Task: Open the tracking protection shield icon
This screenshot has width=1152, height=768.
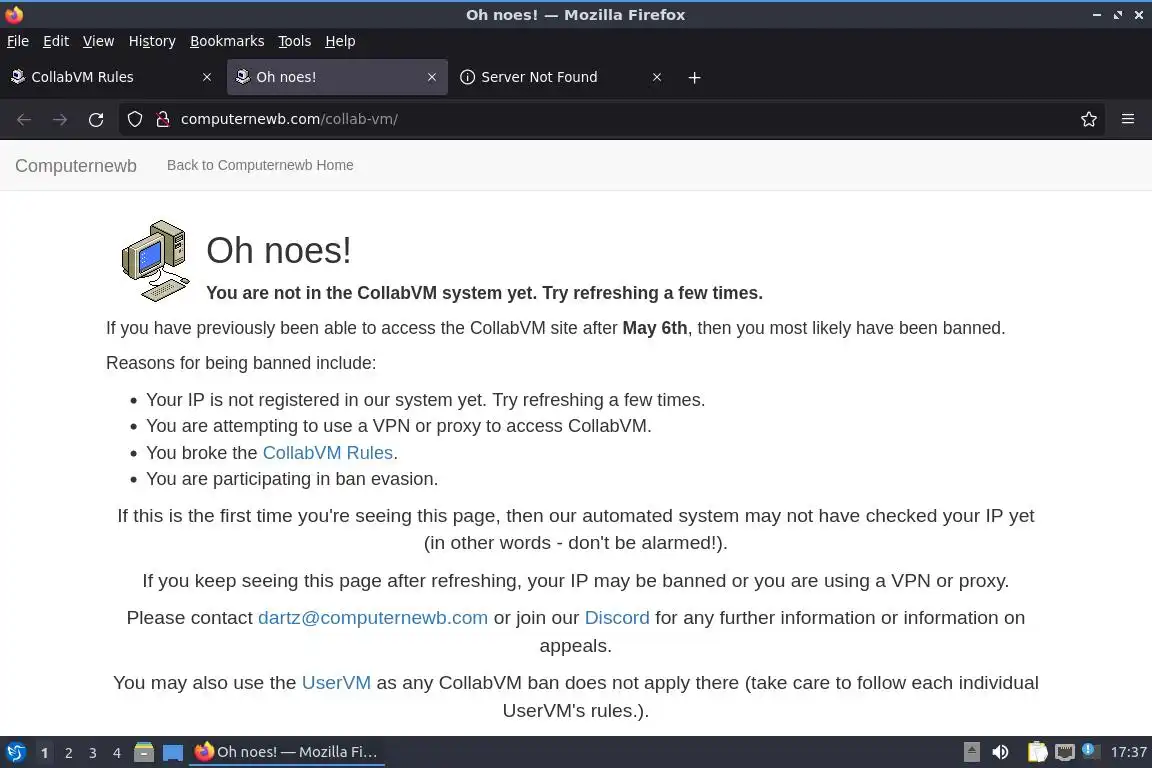Action: click(x=134, y=119)
